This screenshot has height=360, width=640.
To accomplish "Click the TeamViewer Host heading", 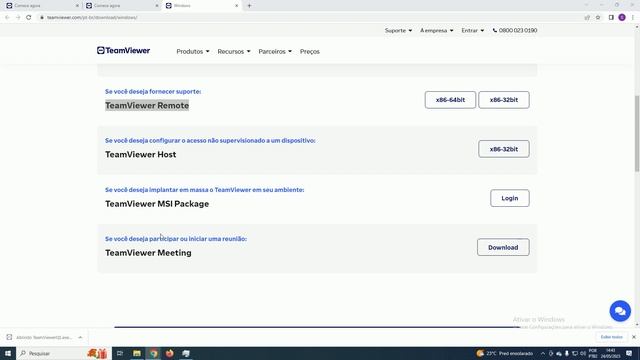I will [x=141, y=154].
